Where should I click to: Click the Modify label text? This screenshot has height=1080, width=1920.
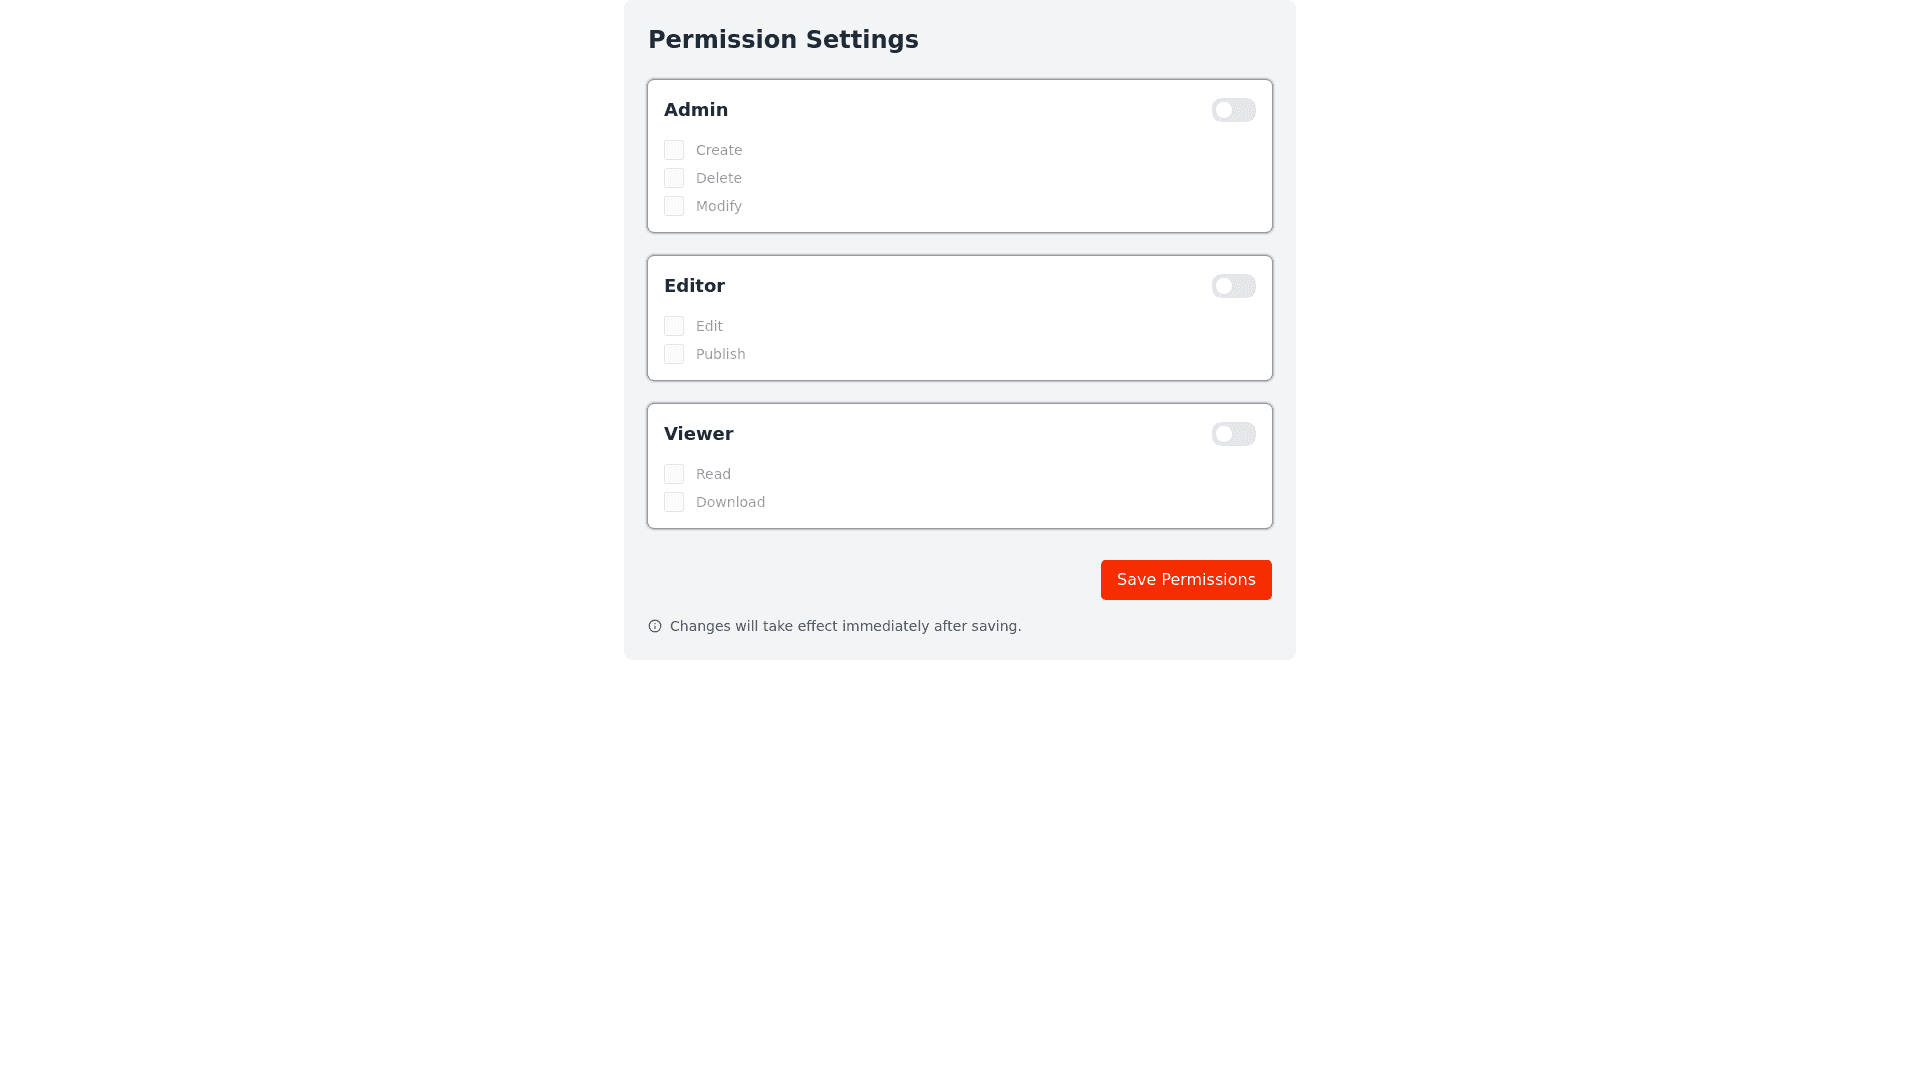point(718,206)
